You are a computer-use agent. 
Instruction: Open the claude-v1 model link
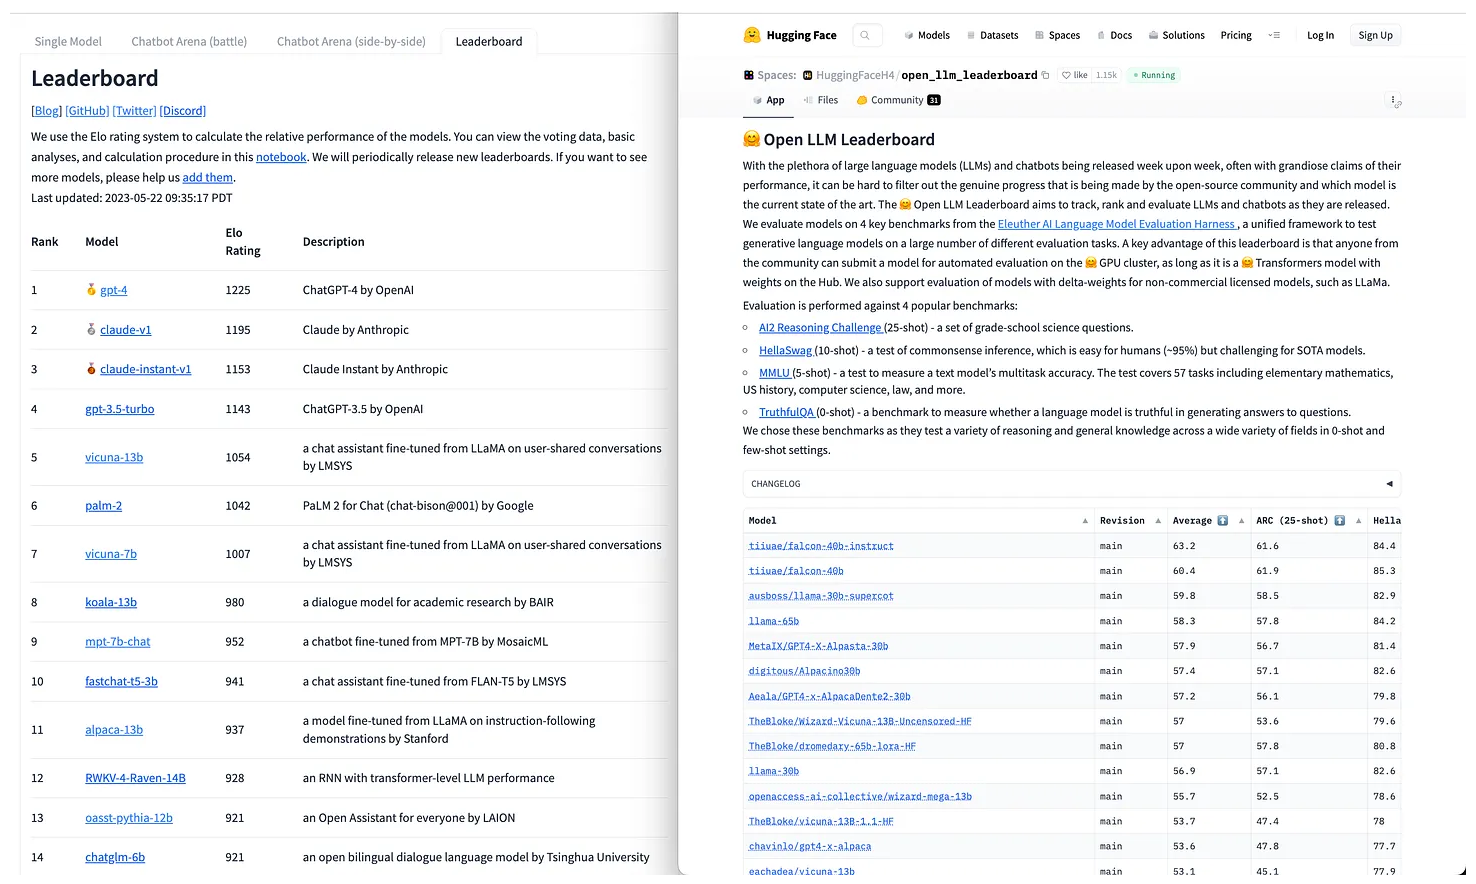126,330
